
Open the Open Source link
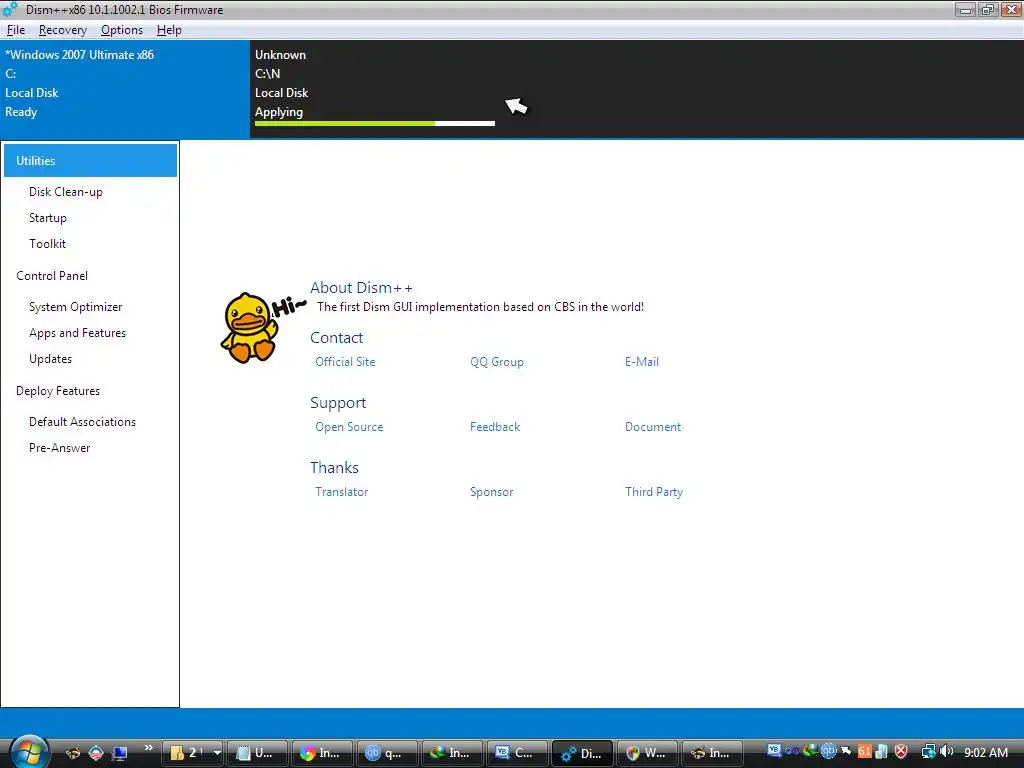point(349,427)
